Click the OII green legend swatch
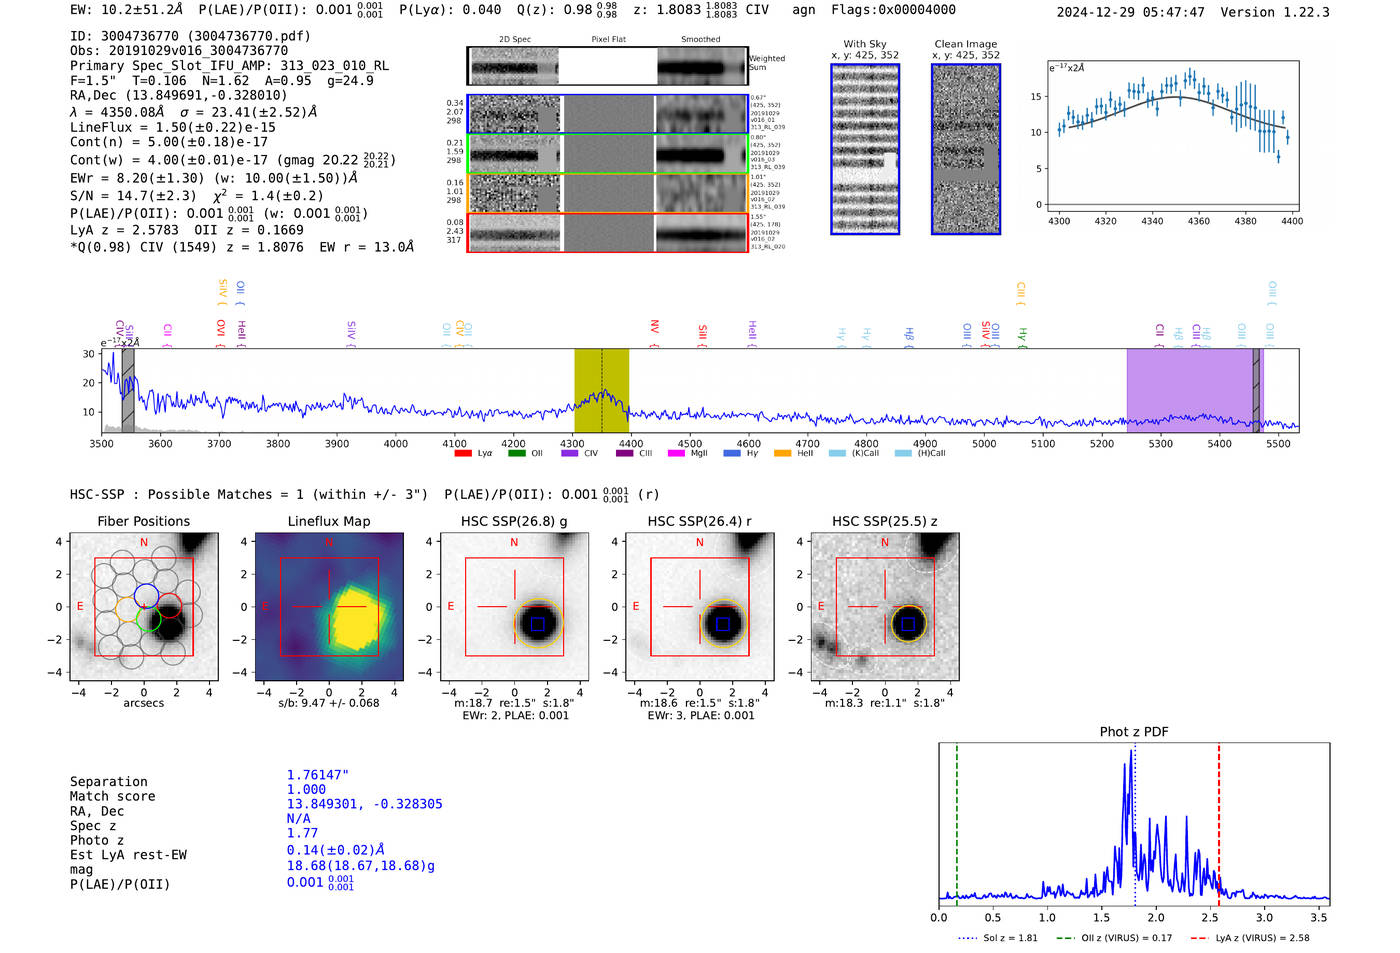Image resolution: width=1400 pixels, height=953 pixels. coord(516,453)
